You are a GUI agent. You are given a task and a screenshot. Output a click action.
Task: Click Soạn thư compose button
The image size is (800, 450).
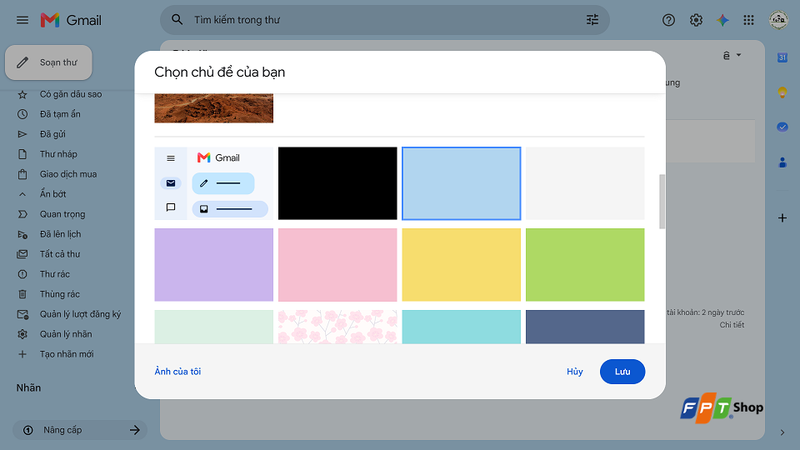click(x=48, y=62)
